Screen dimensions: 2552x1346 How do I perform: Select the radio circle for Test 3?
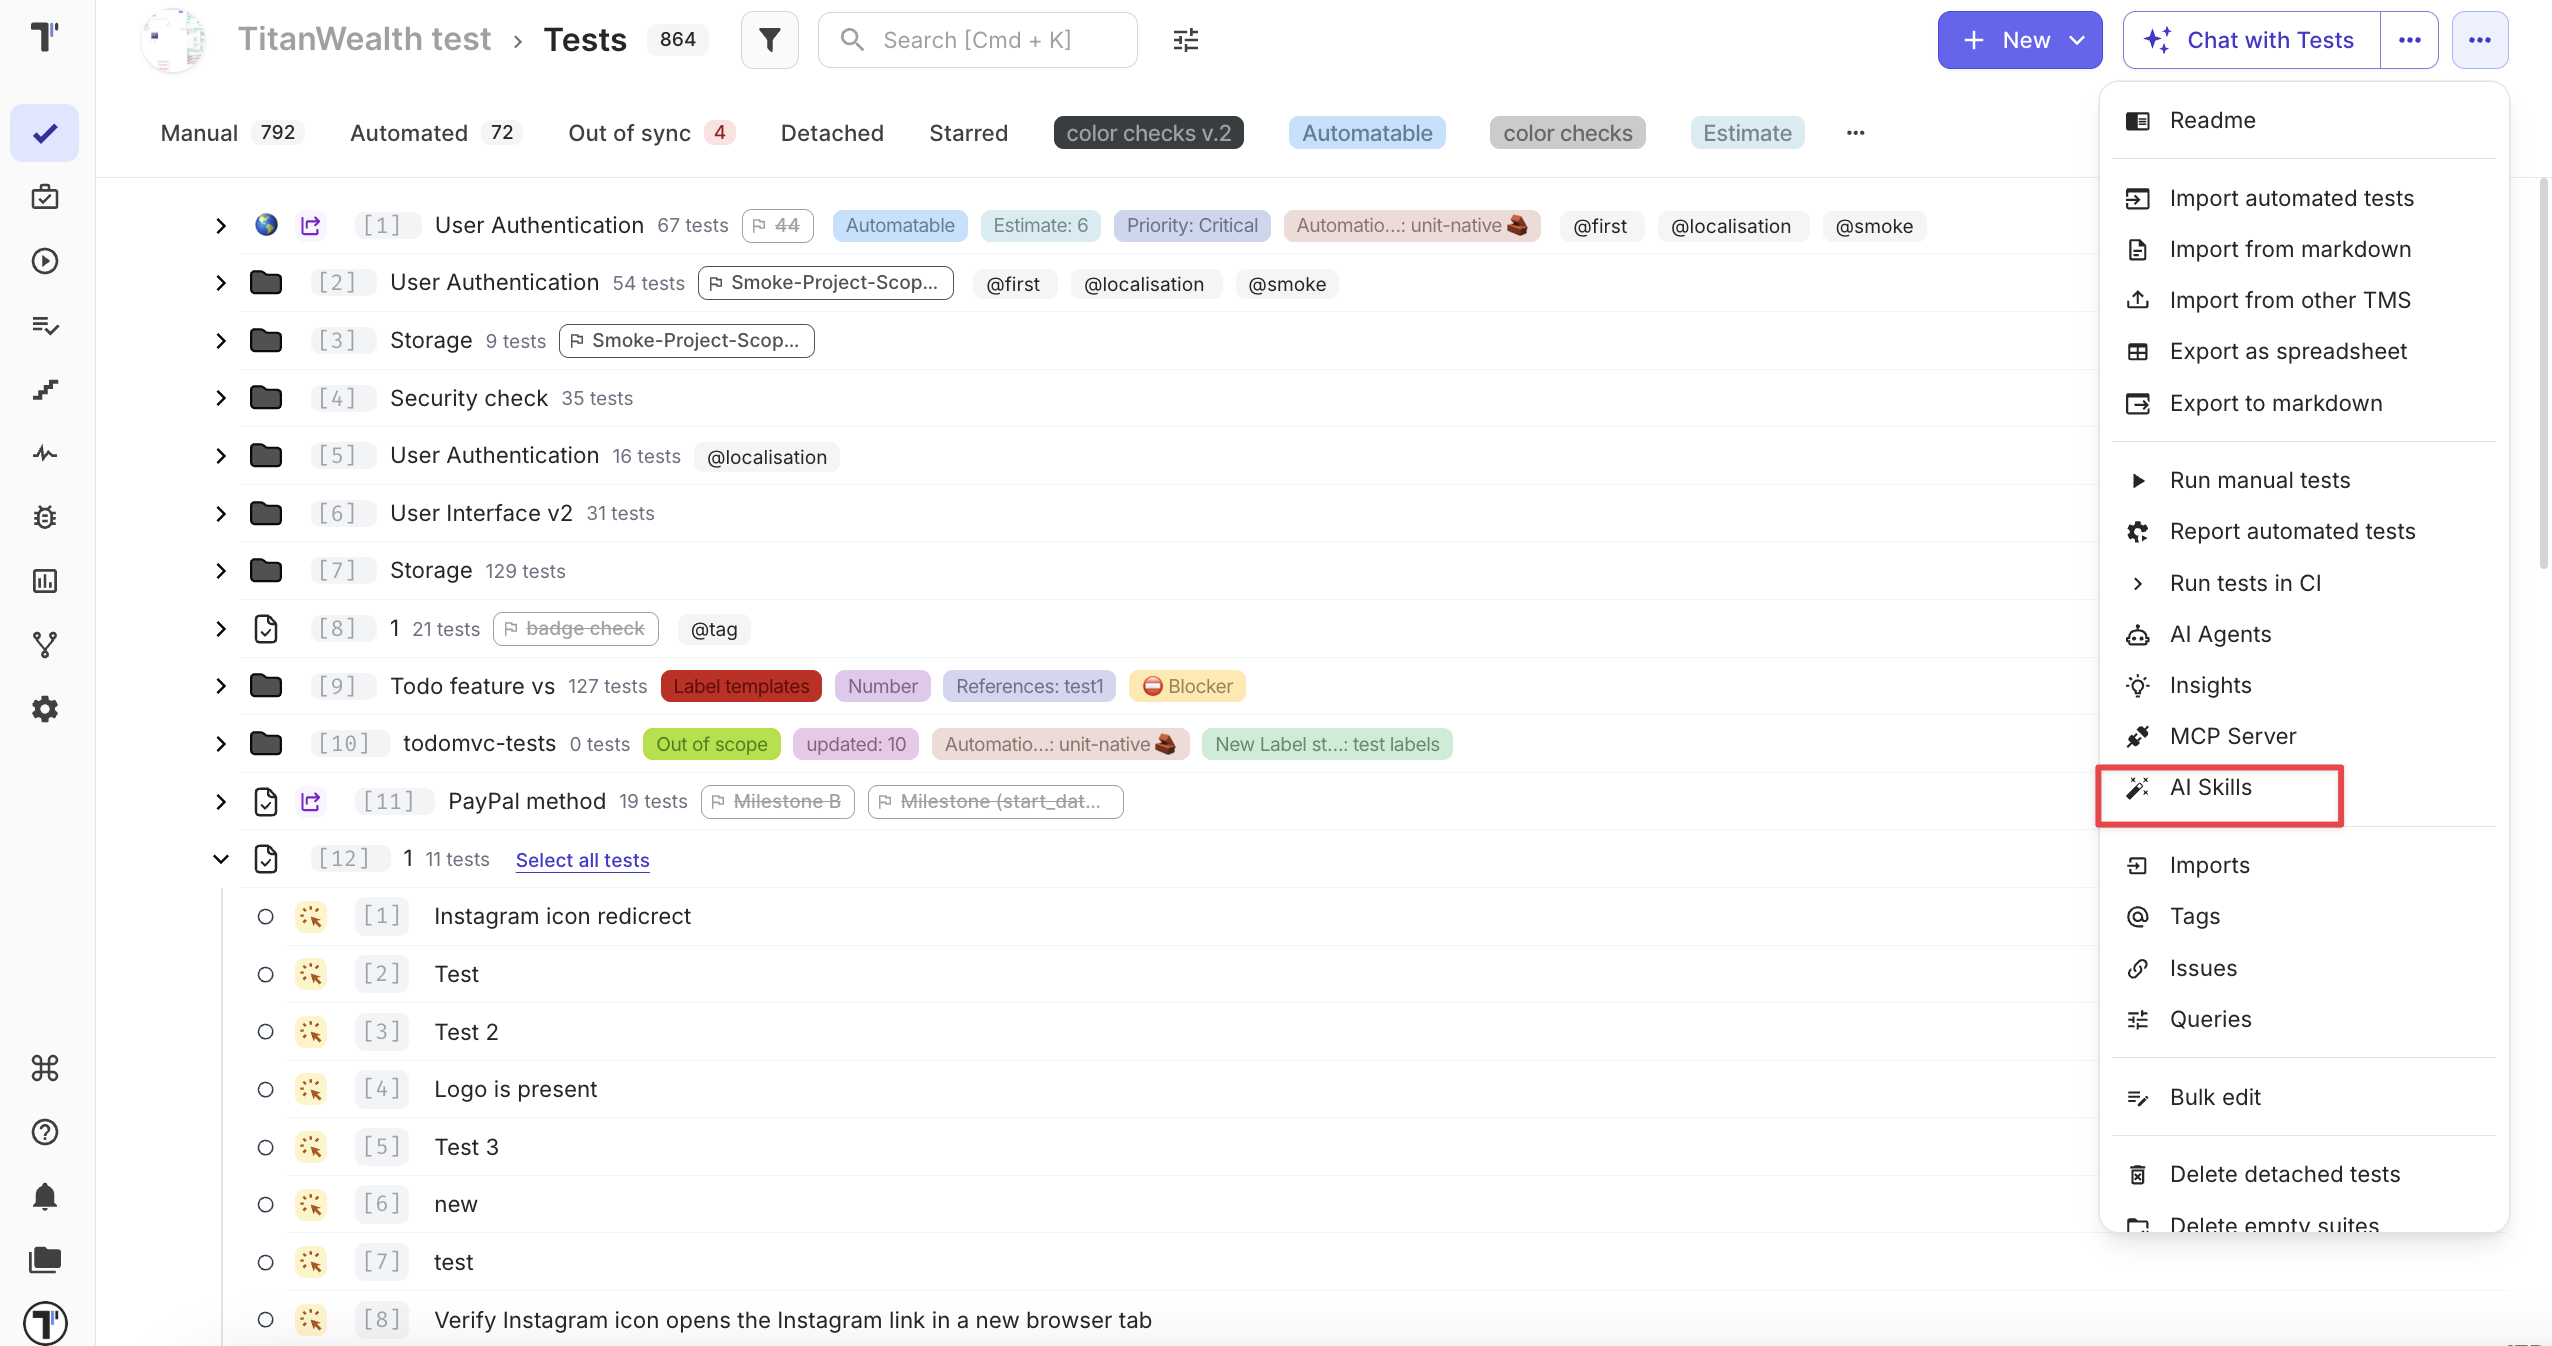(x=265, y=1147)
